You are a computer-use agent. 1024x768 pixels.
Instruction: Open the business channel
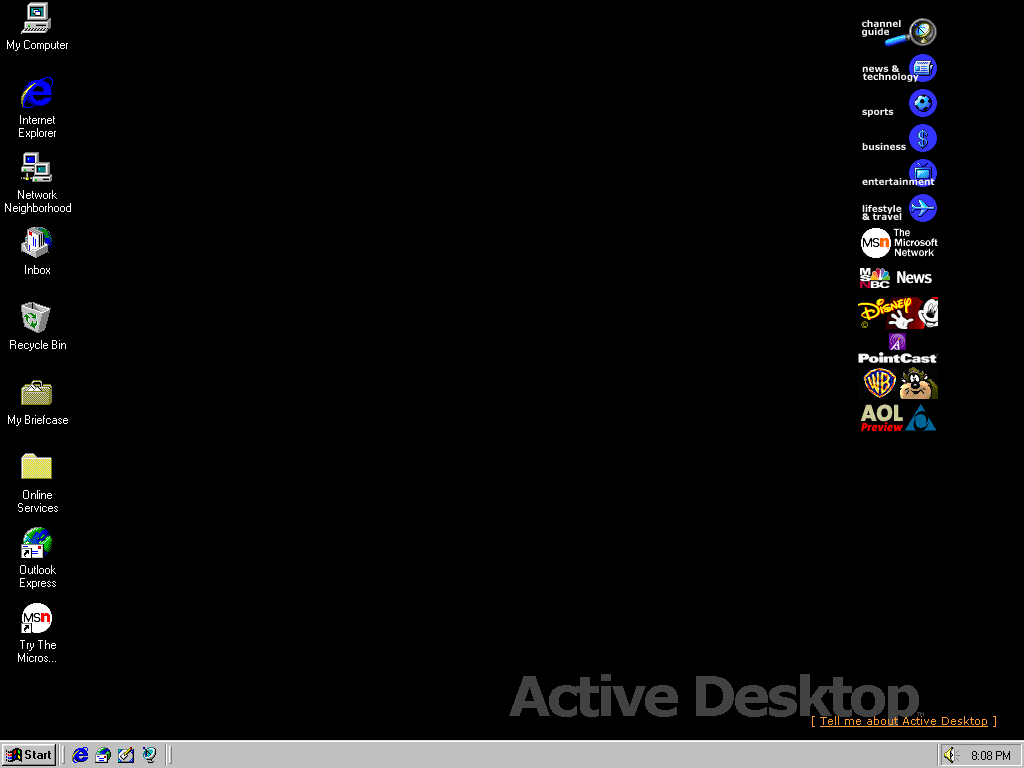click(x=899, y=139)
